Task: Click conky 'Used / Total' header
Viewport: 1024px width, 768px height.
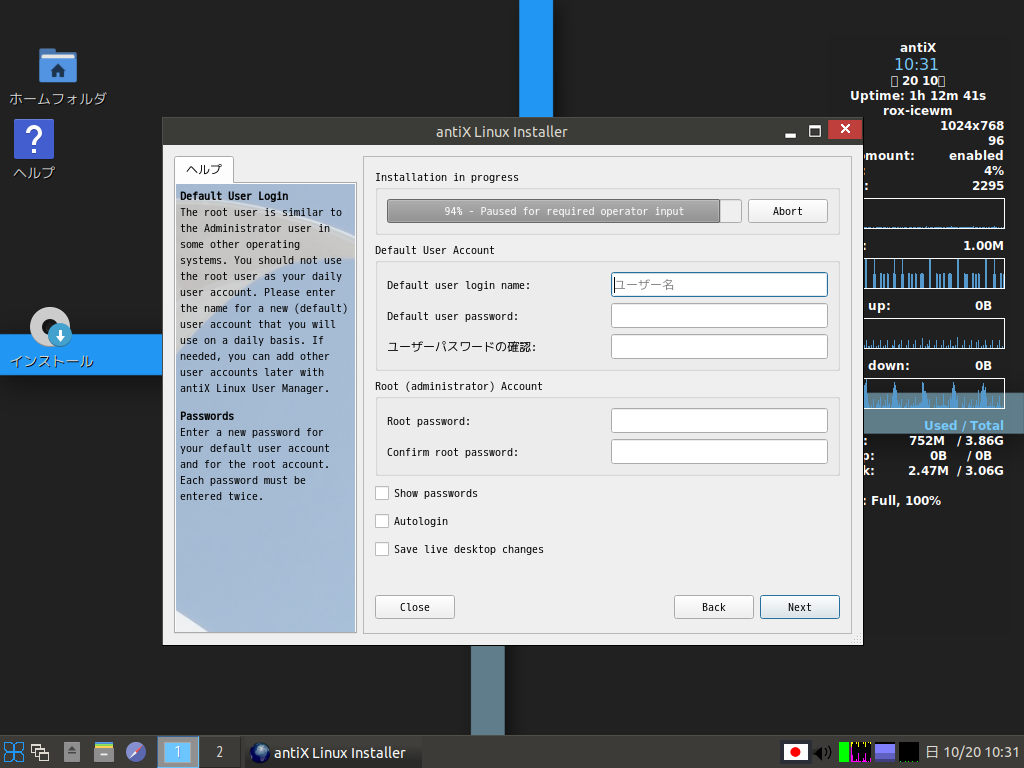Action: [x=963, y=425]
